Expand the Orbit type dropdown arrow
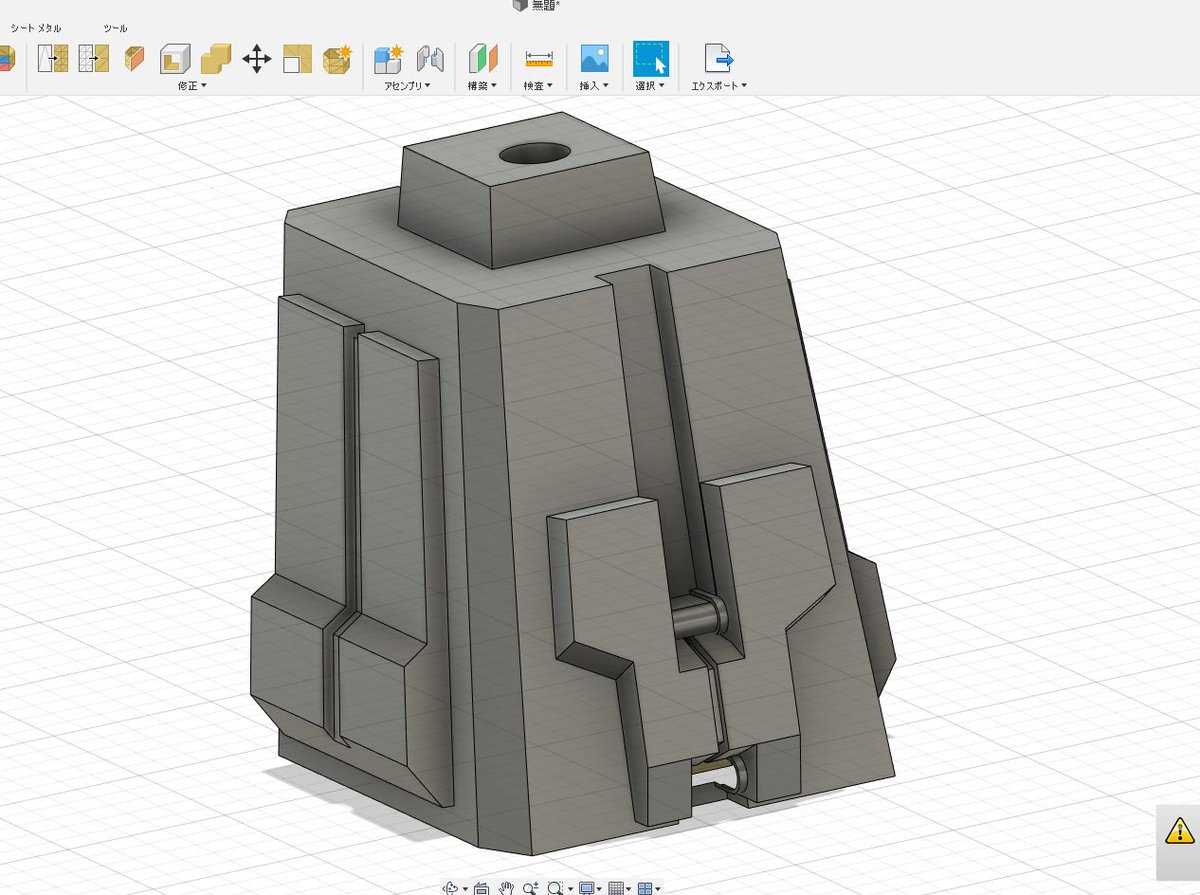Screen dimensions: 1200x895 click(465, 888)
